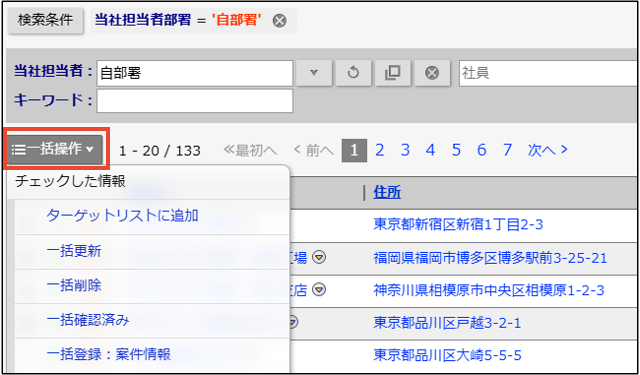Open address 東京都品川区大崎5-5-5
The height and width of the screenshot is (375, 640).
coord(447,355)
